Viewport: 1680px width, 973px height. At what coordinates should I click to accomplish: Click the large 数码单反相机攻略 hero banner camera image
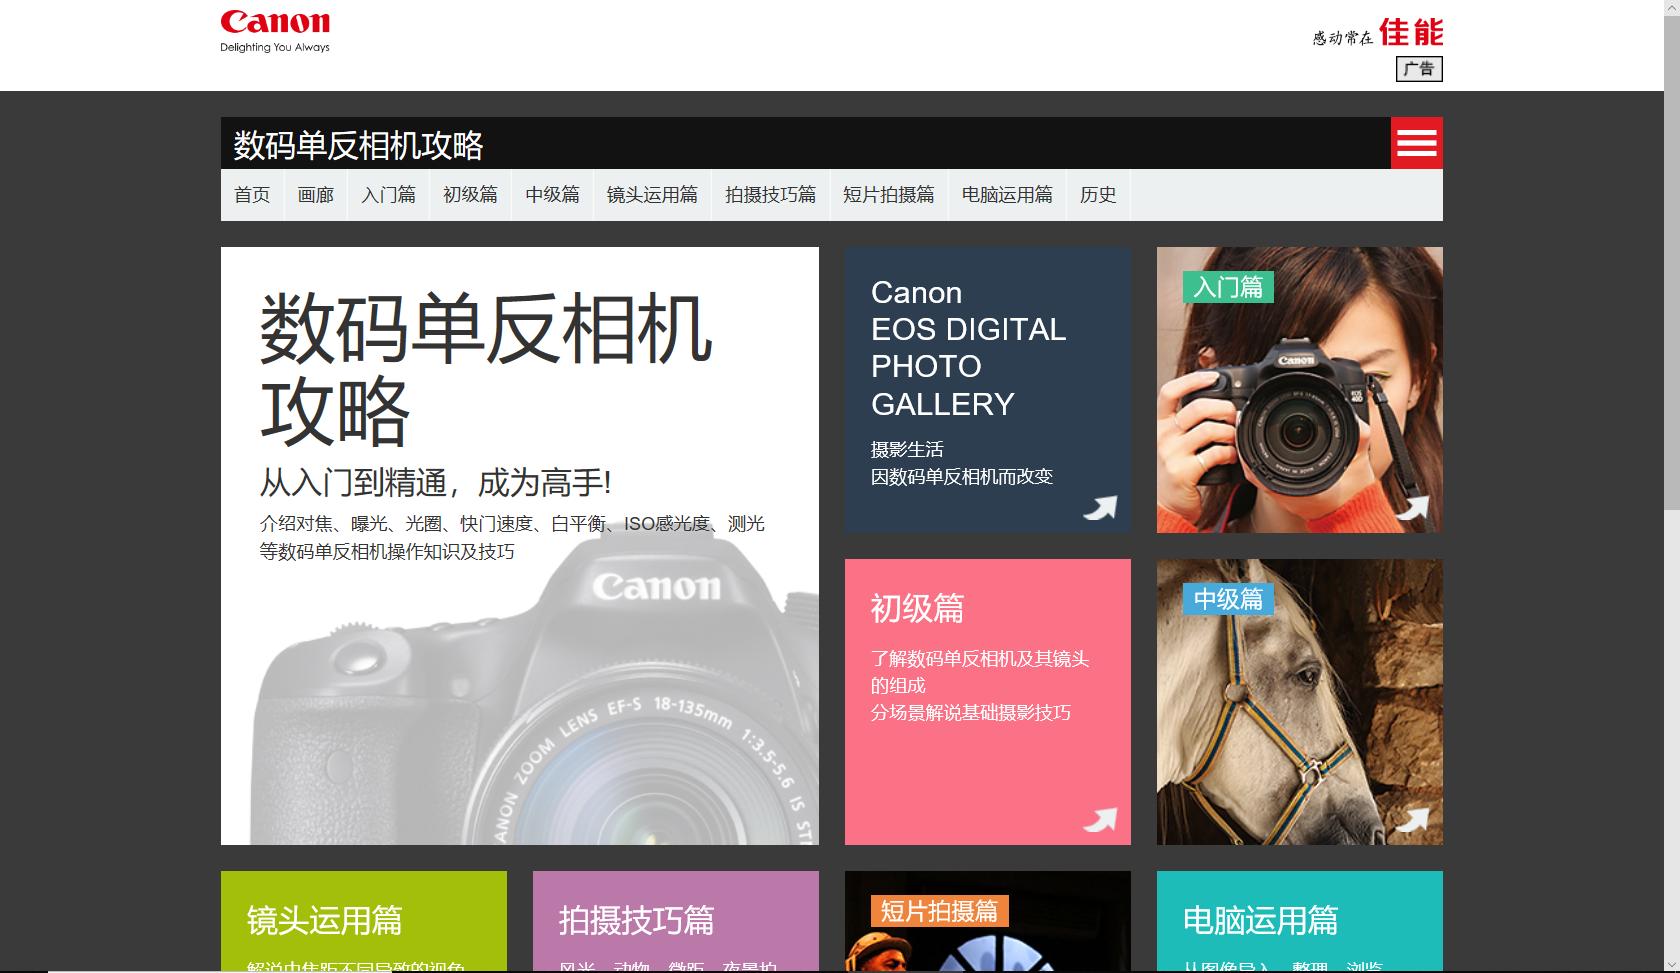520,546
